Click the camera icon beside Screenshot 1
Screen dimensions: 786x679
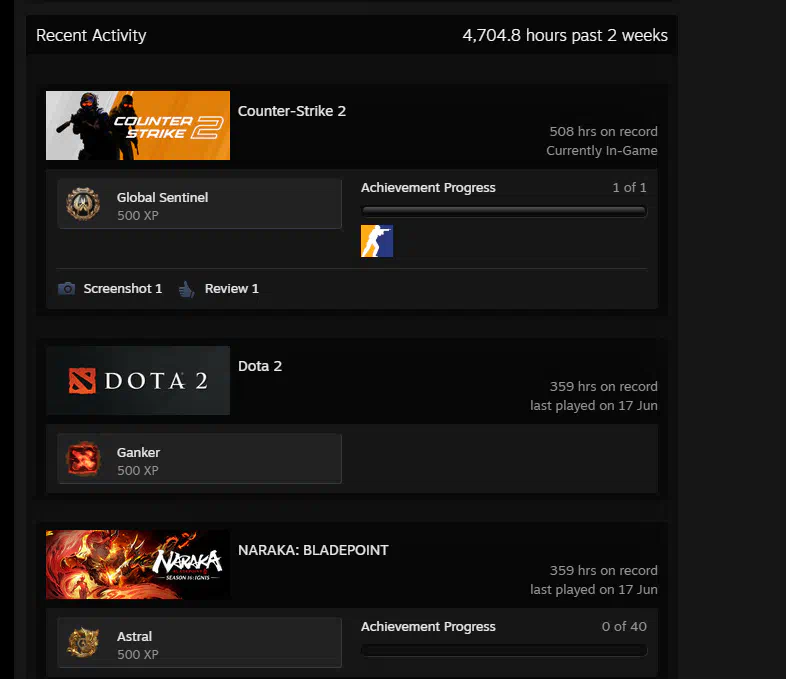67,289
